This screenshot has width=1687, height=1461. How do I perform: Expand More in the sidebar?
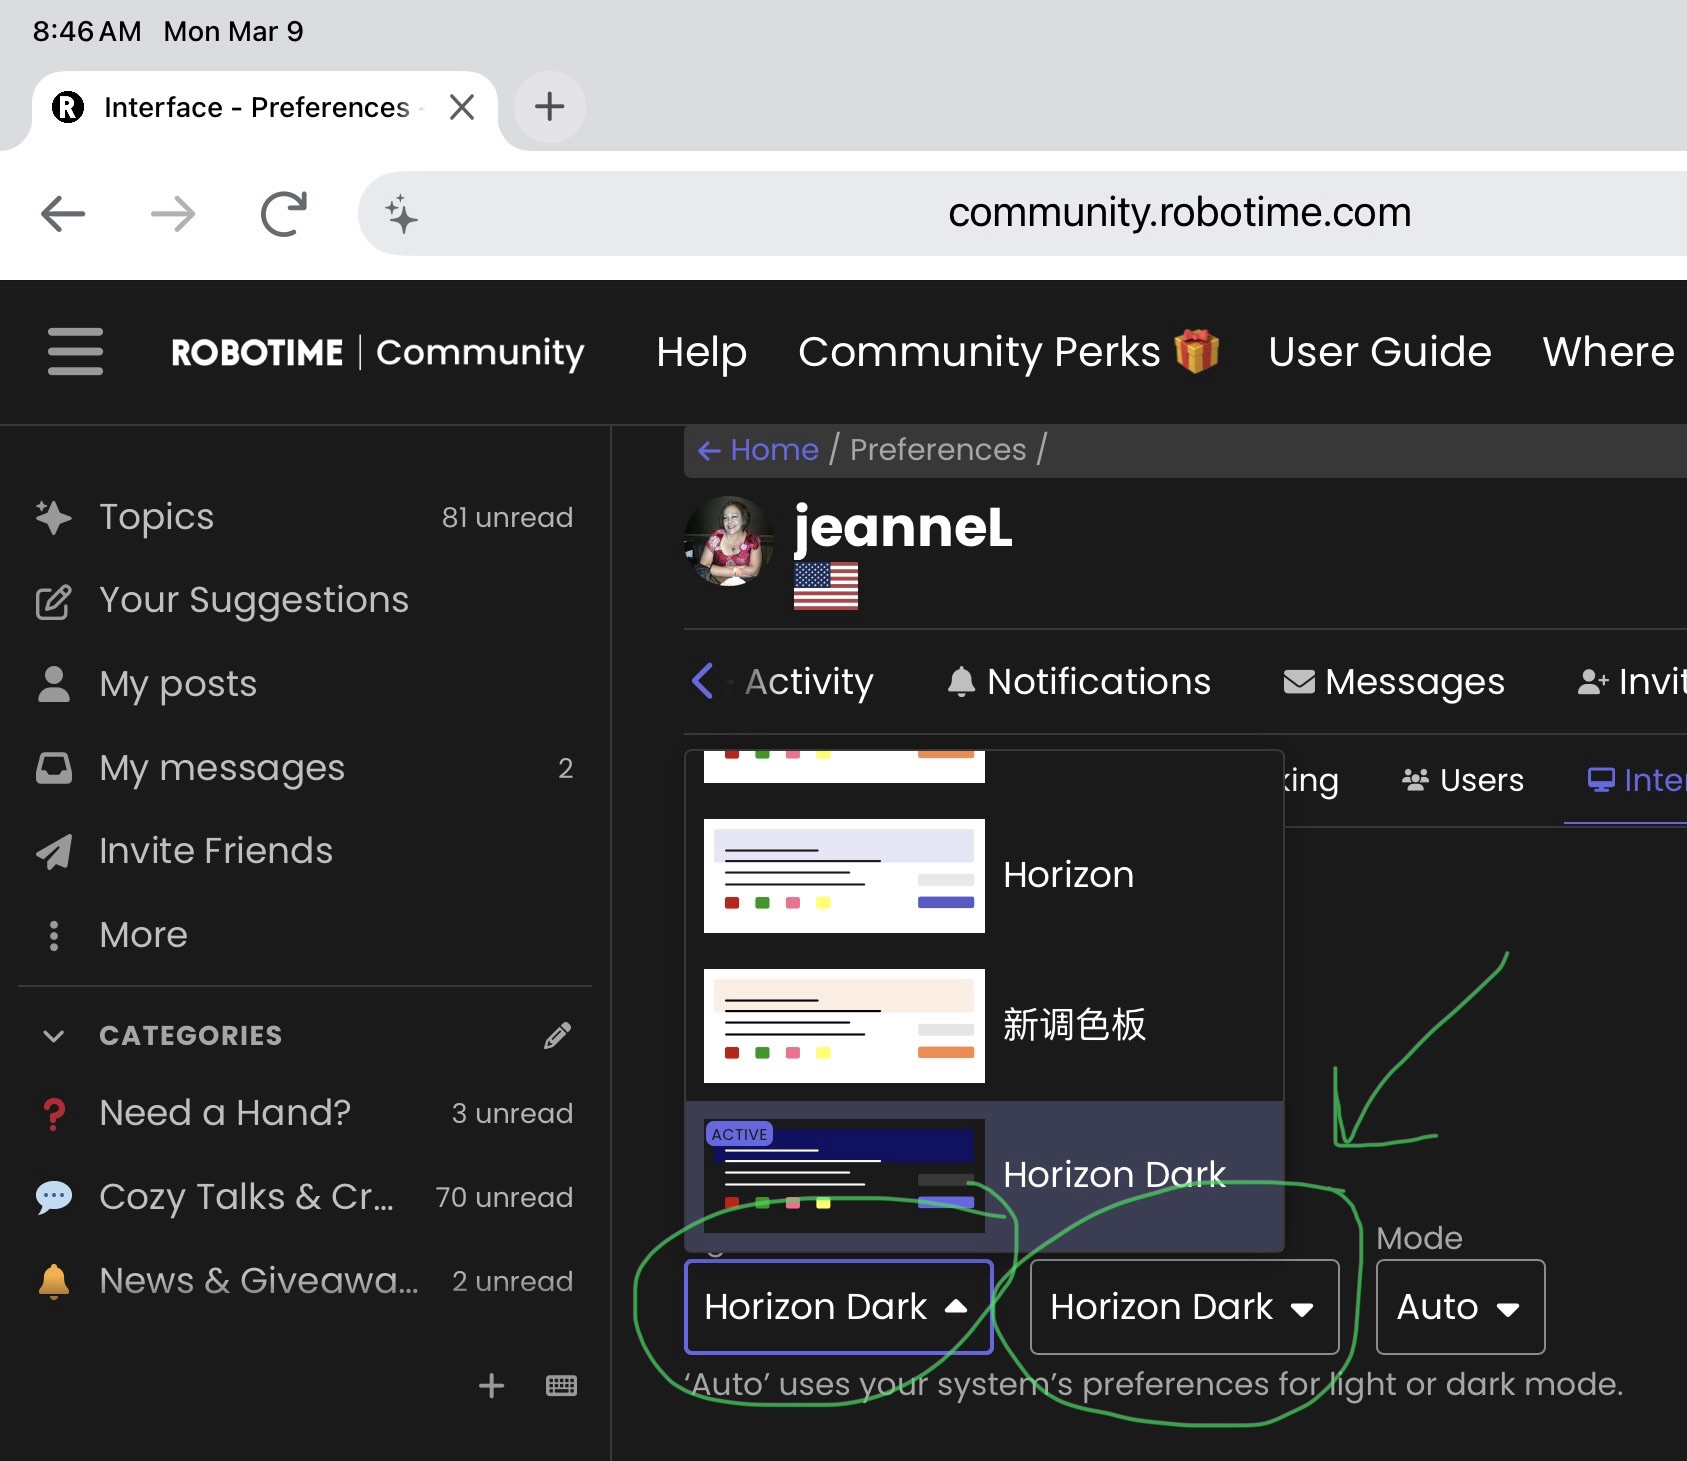[143, 935]
